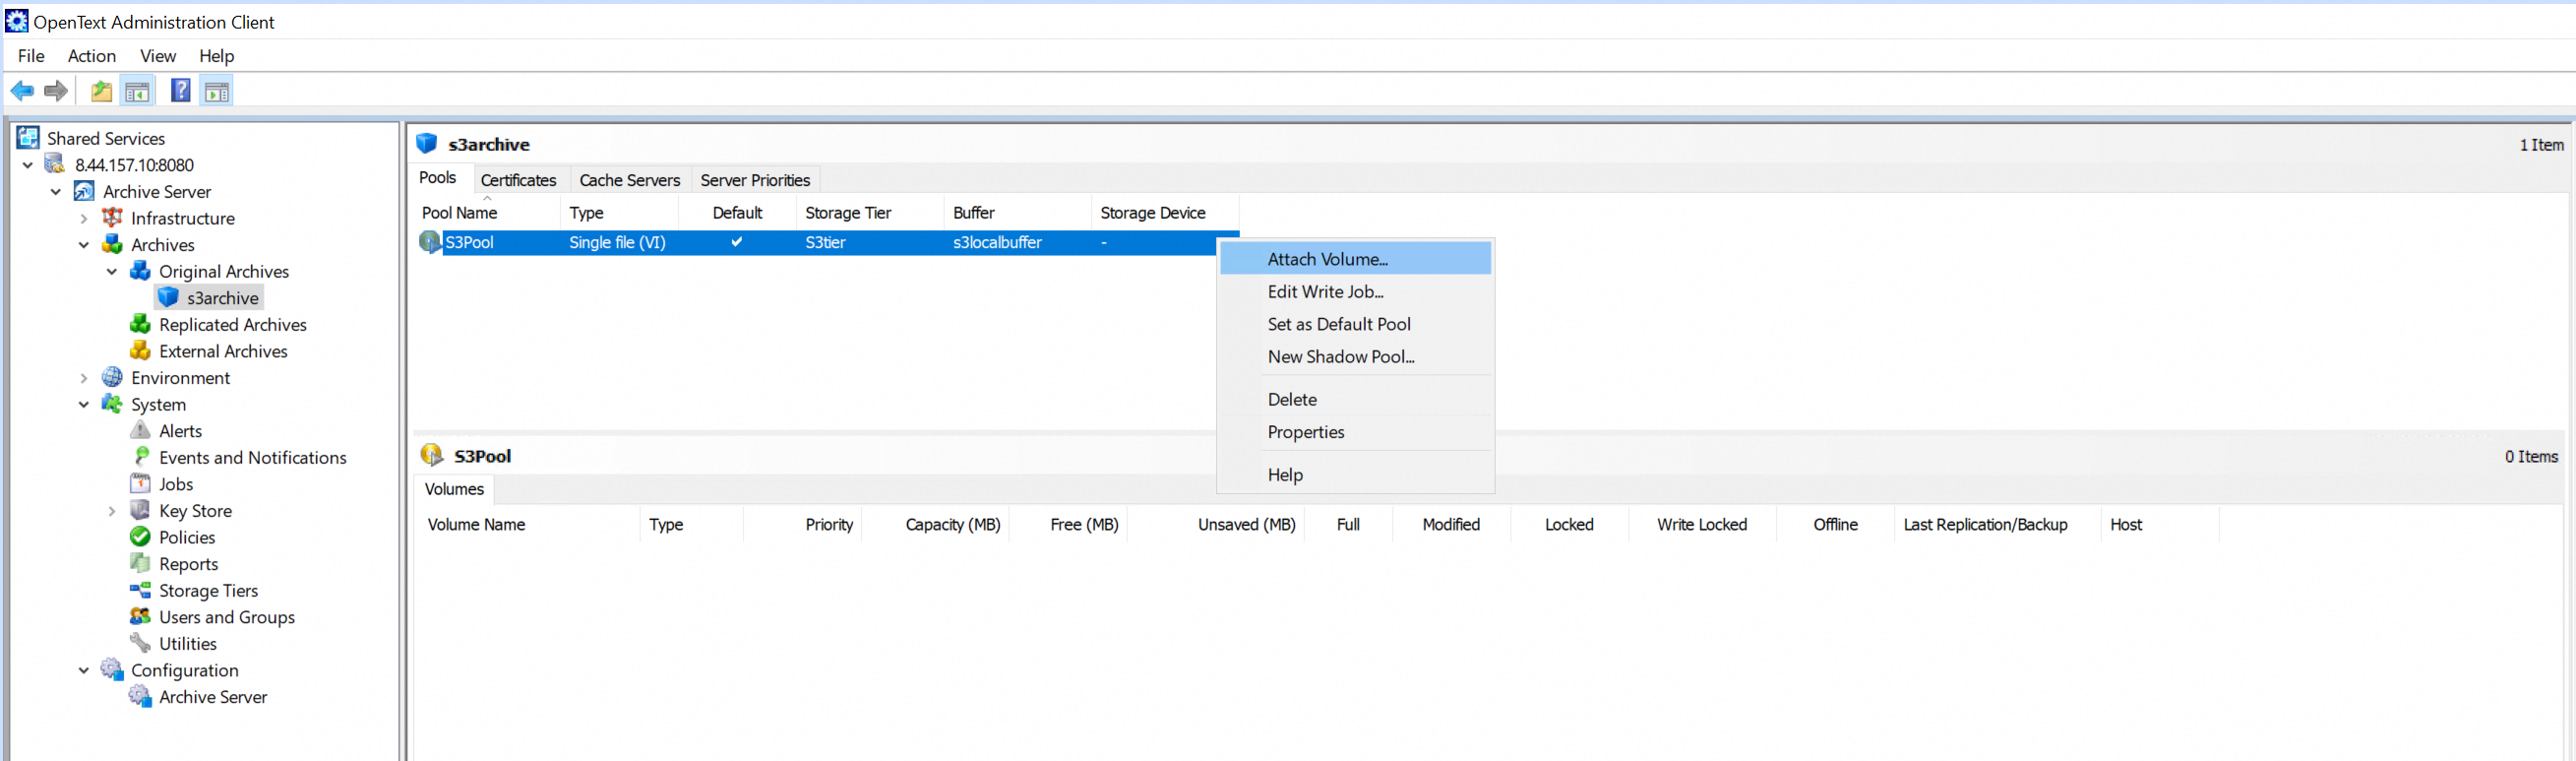Collapse the Archive Server node under the server
This screenshot has height=761, width=2576.
tap(56, 192)
